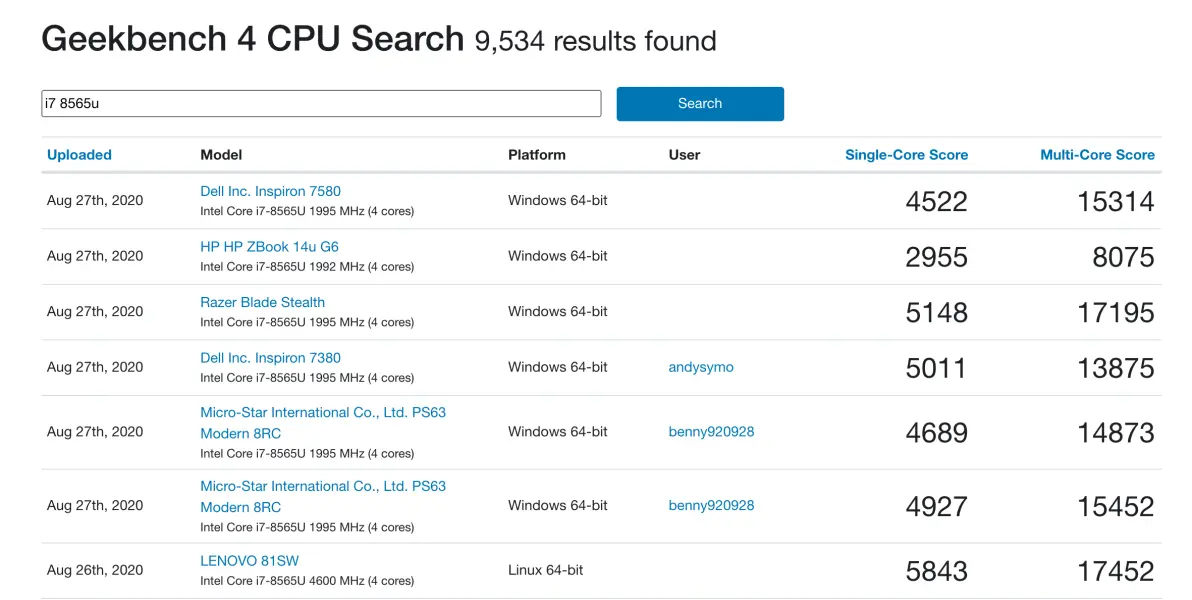
Task: Click Windows 64-bit in HP ZBook row
Action: pyautogui.click(x=558, y=256)
